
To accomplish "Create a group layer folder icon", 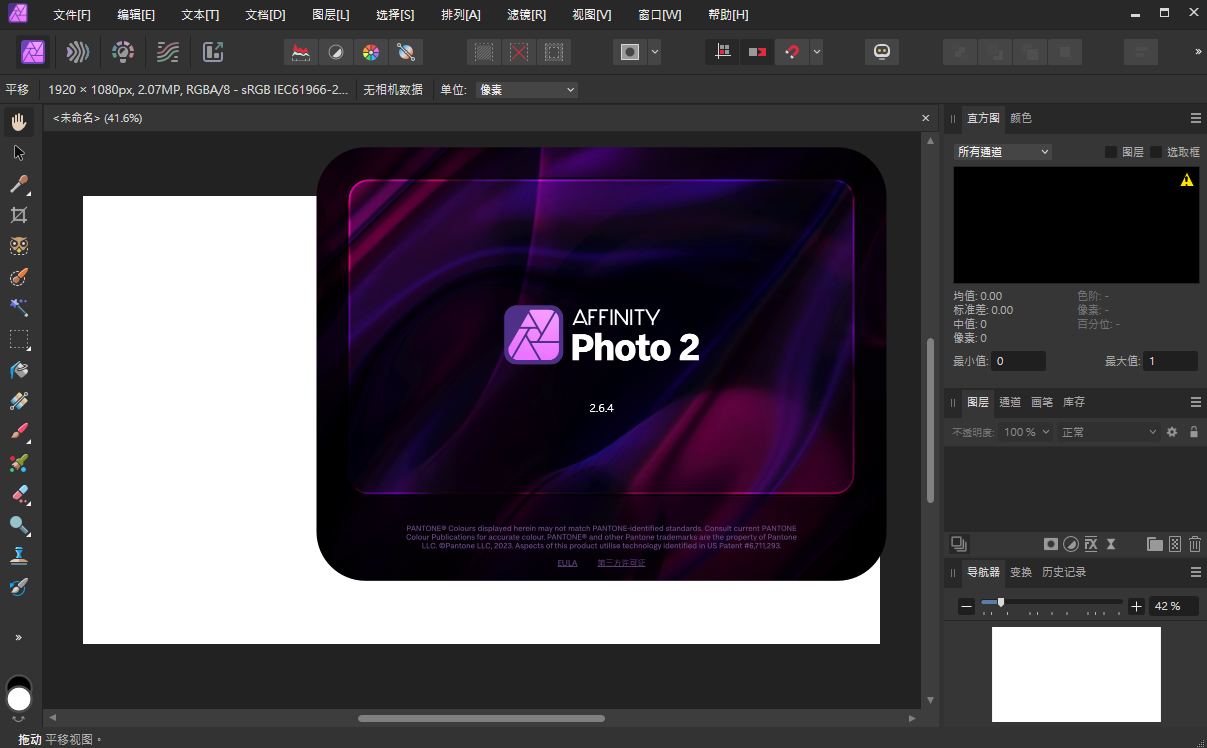I will (1155, 544).
